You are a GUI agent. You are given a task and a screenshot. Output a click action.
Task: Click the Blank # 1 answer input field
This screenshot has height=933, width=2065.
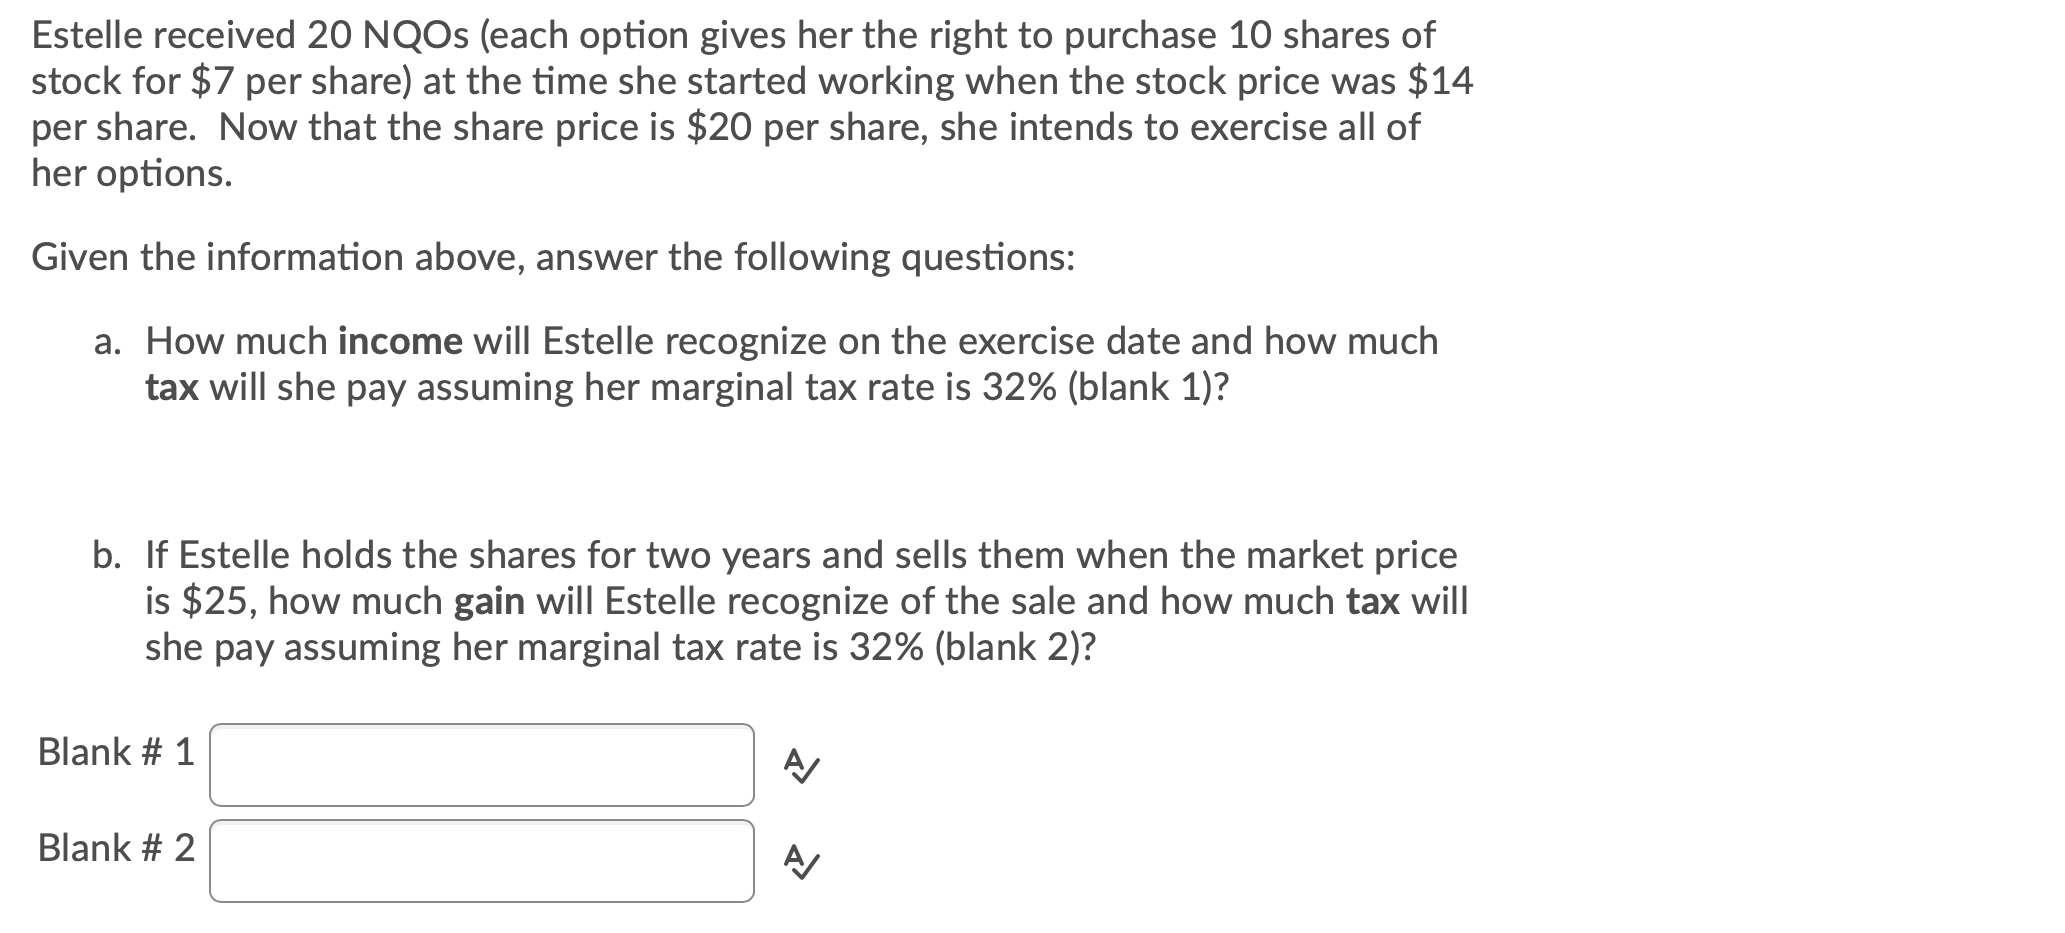point(481,765)
